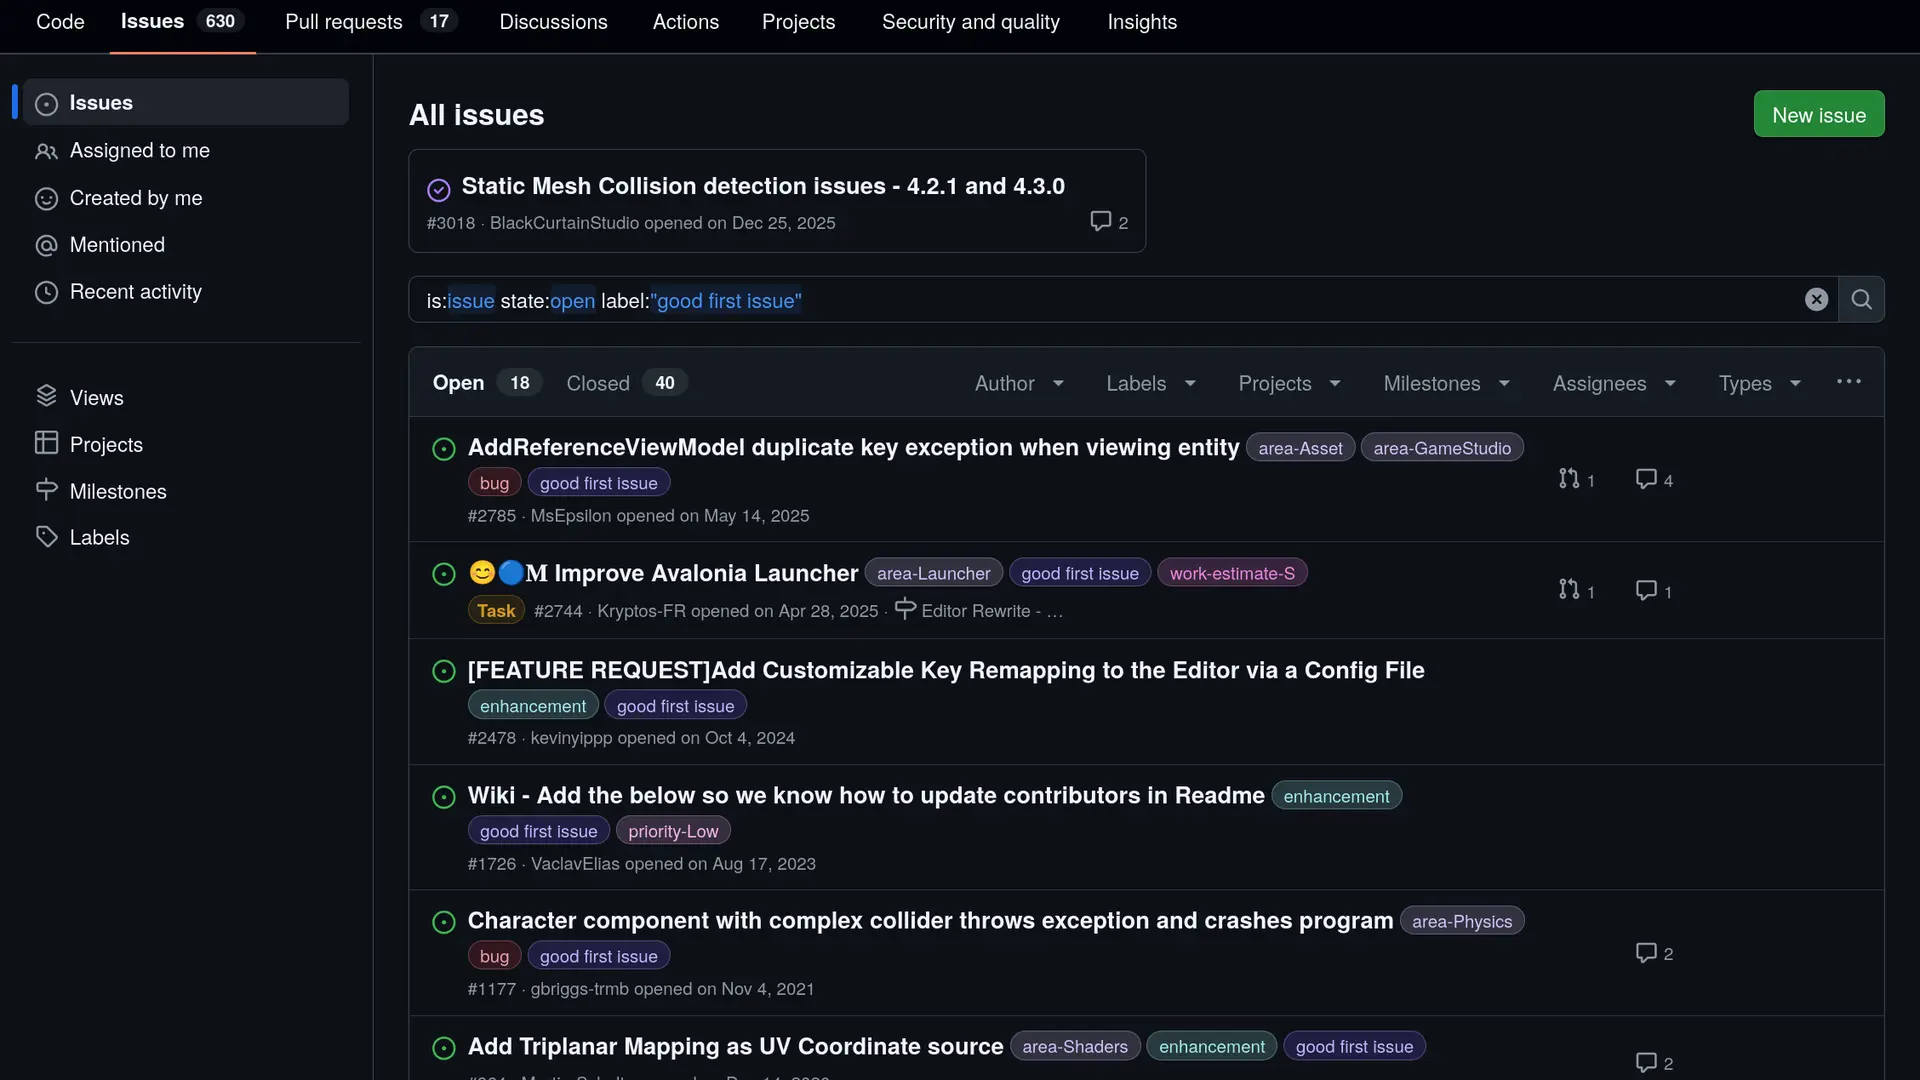Filter by the area-Shaders label
Screen dimensions: 1920x1080
coord(1075,1046)
